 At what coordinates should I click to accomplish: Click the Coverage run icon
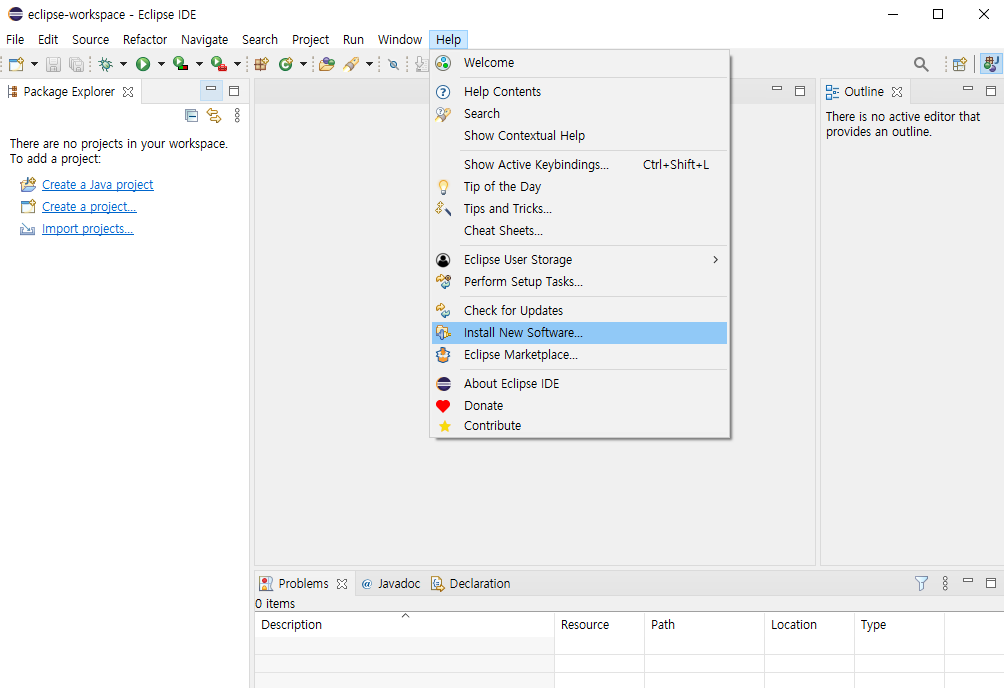click(x=181, y=64)
